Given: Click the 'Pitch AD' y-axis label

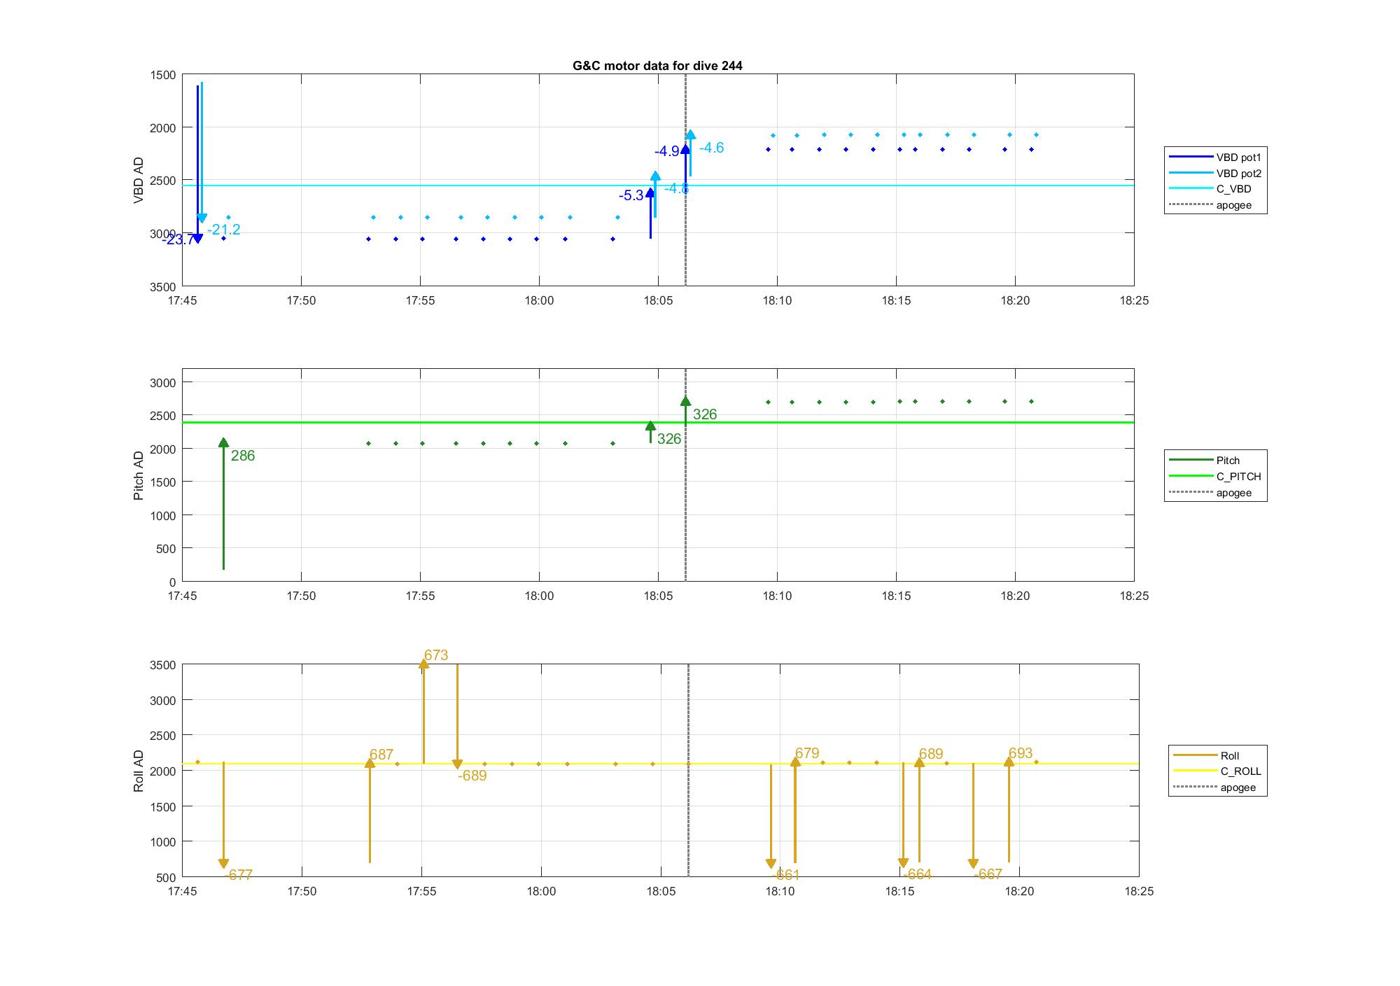Looking at the screenshot, I should tap(139, 475).
